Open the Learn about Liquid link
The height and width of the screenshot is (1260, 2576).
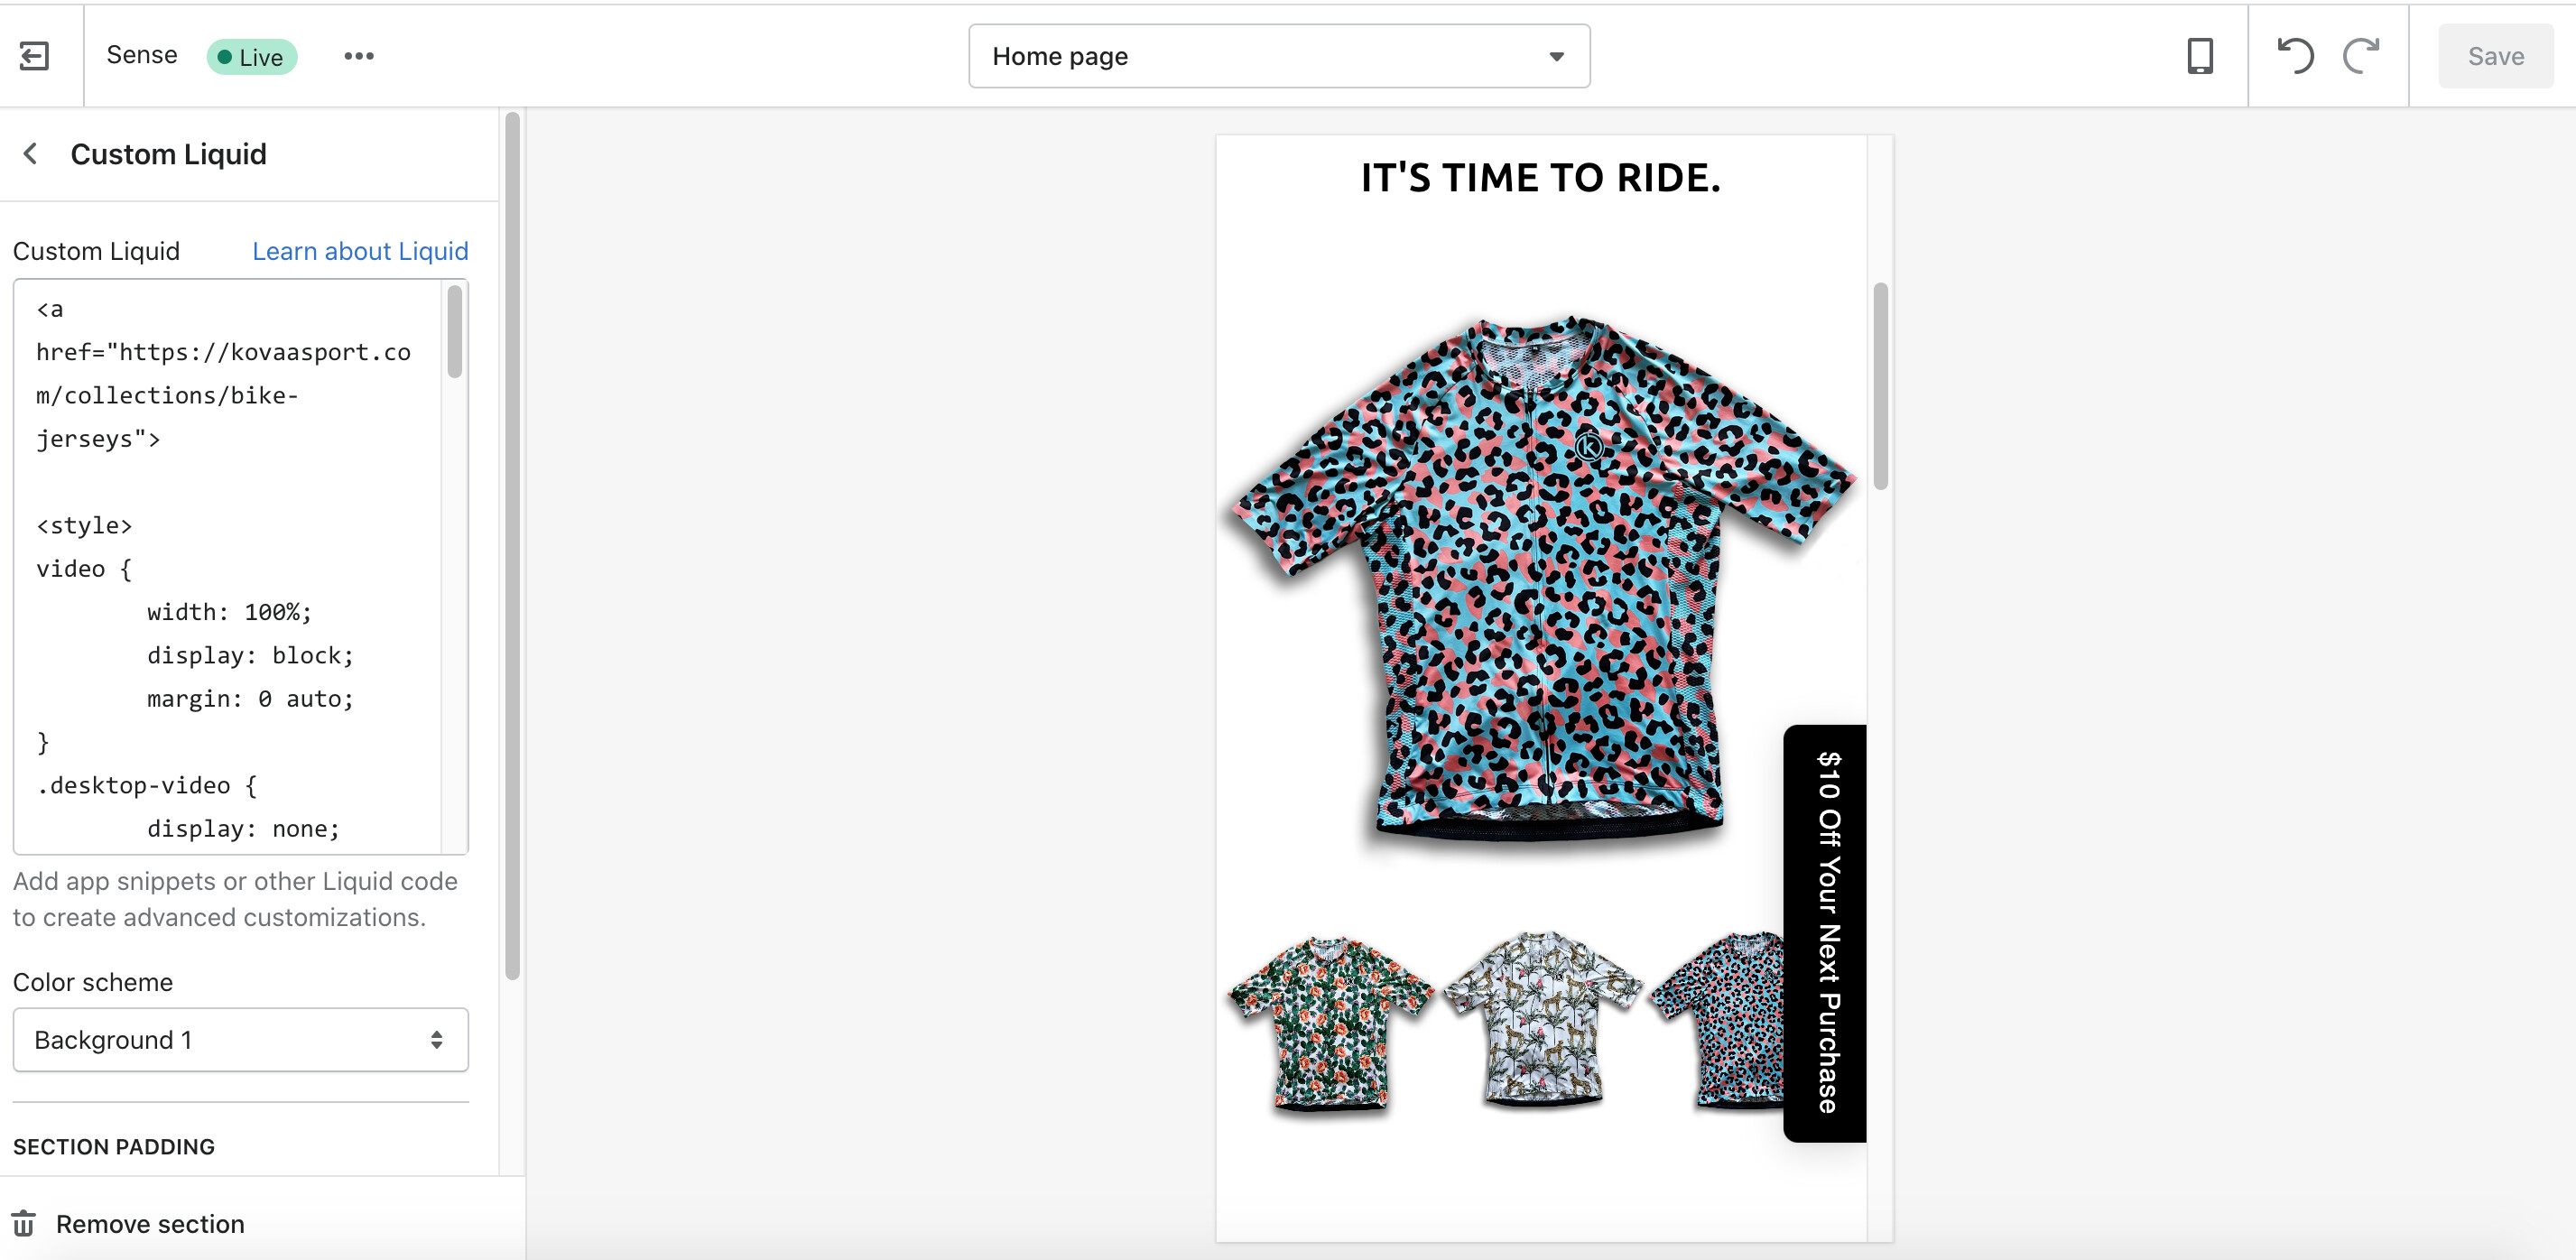(x=360, y=251)
